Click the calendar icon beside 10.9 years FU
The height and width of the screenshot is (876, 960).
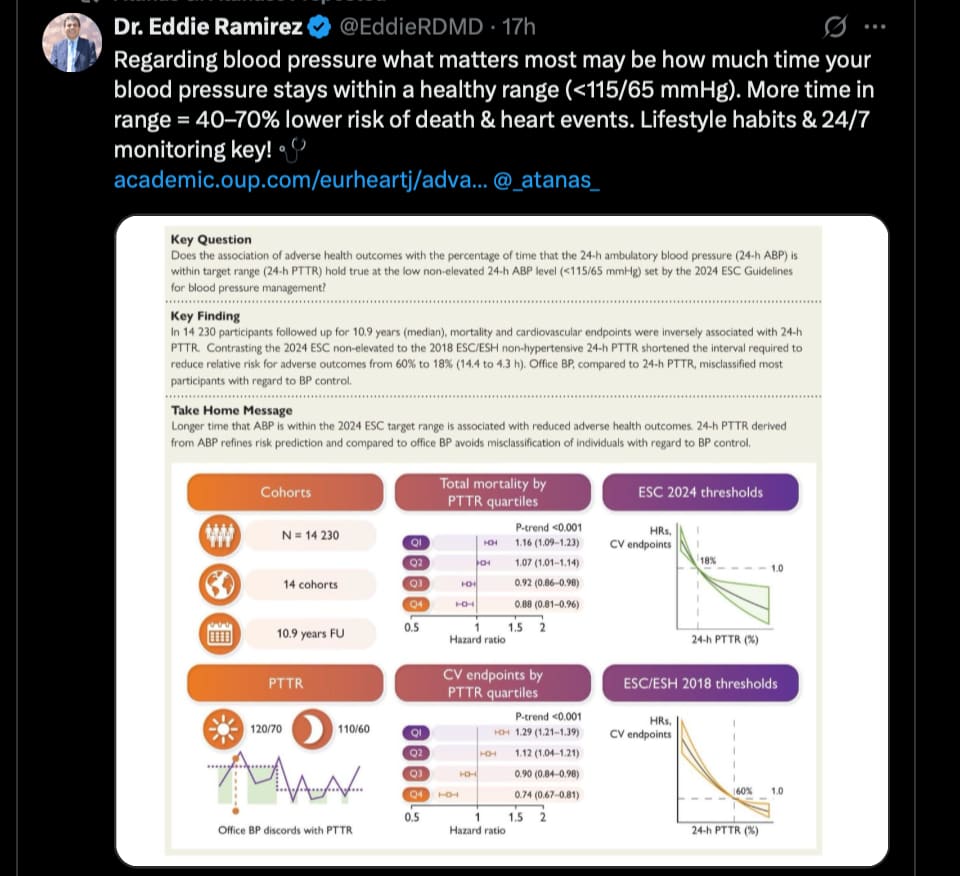click(x=220, y=634)
